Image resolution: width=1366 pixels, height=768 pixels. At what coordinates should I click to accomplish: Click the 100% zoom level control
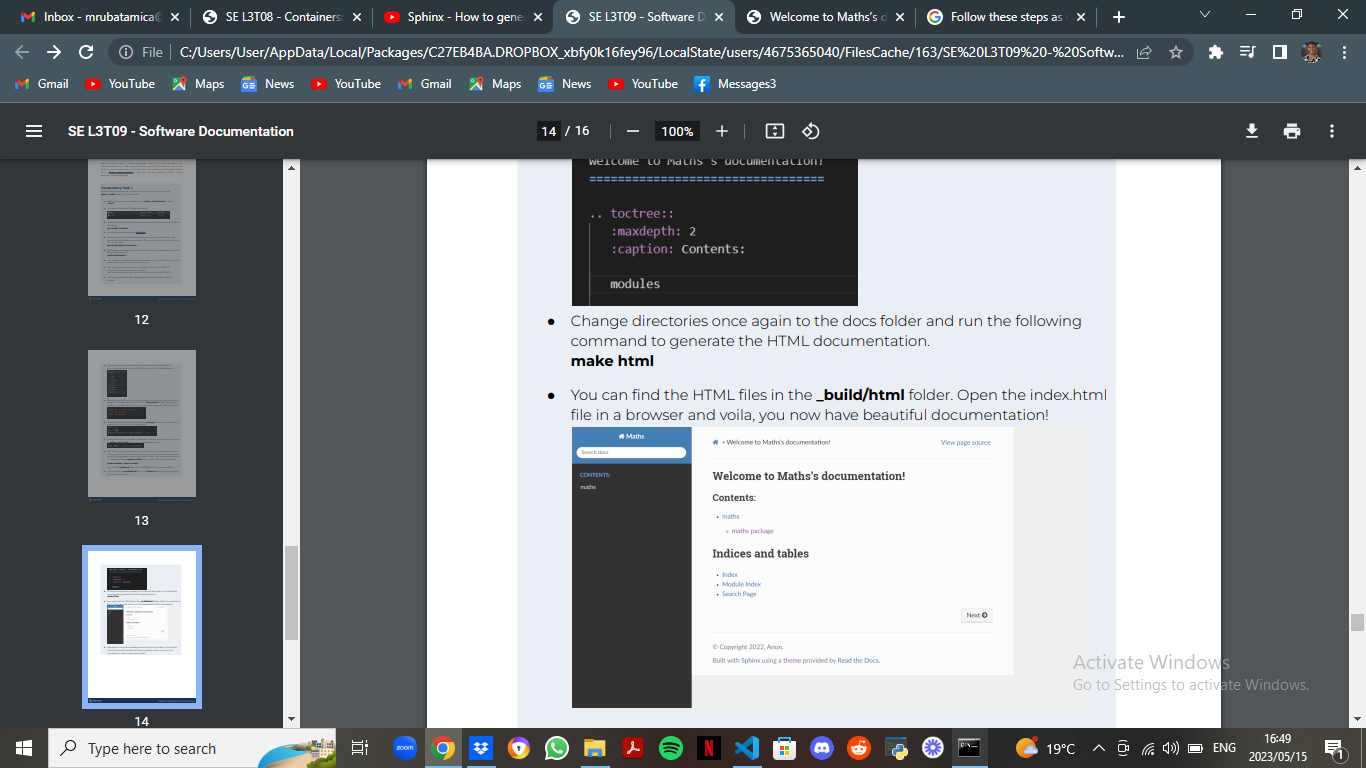coord(677,131)
